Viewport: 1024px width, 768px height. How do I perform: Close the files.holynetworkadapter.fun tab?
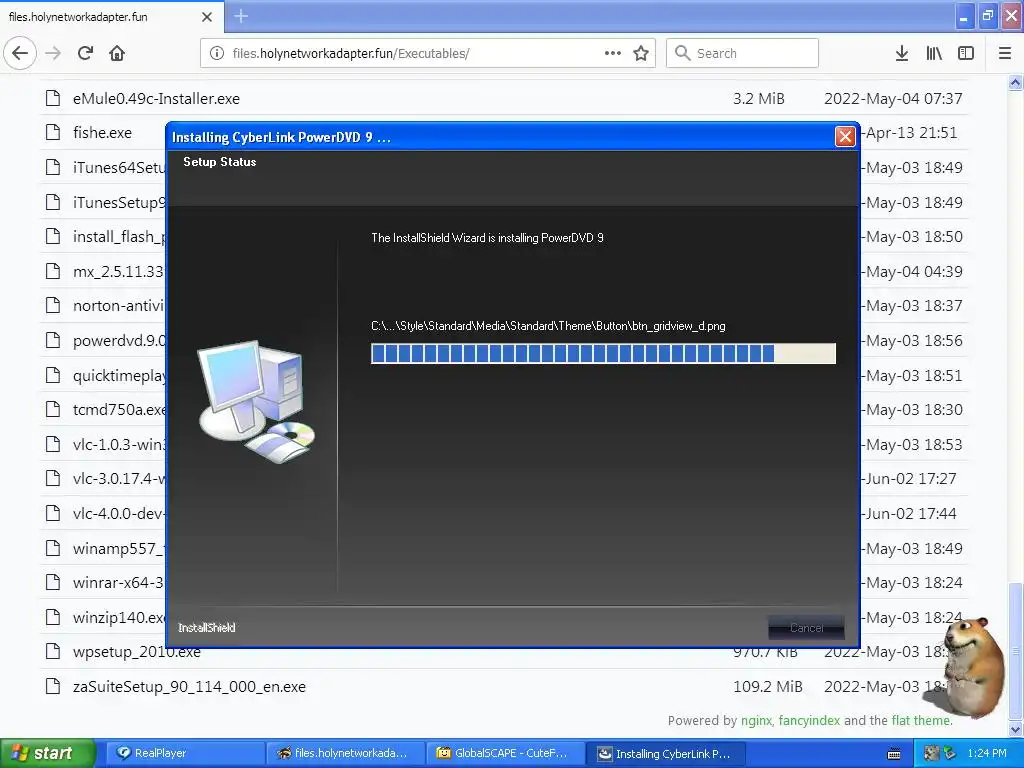click(206, 17)
